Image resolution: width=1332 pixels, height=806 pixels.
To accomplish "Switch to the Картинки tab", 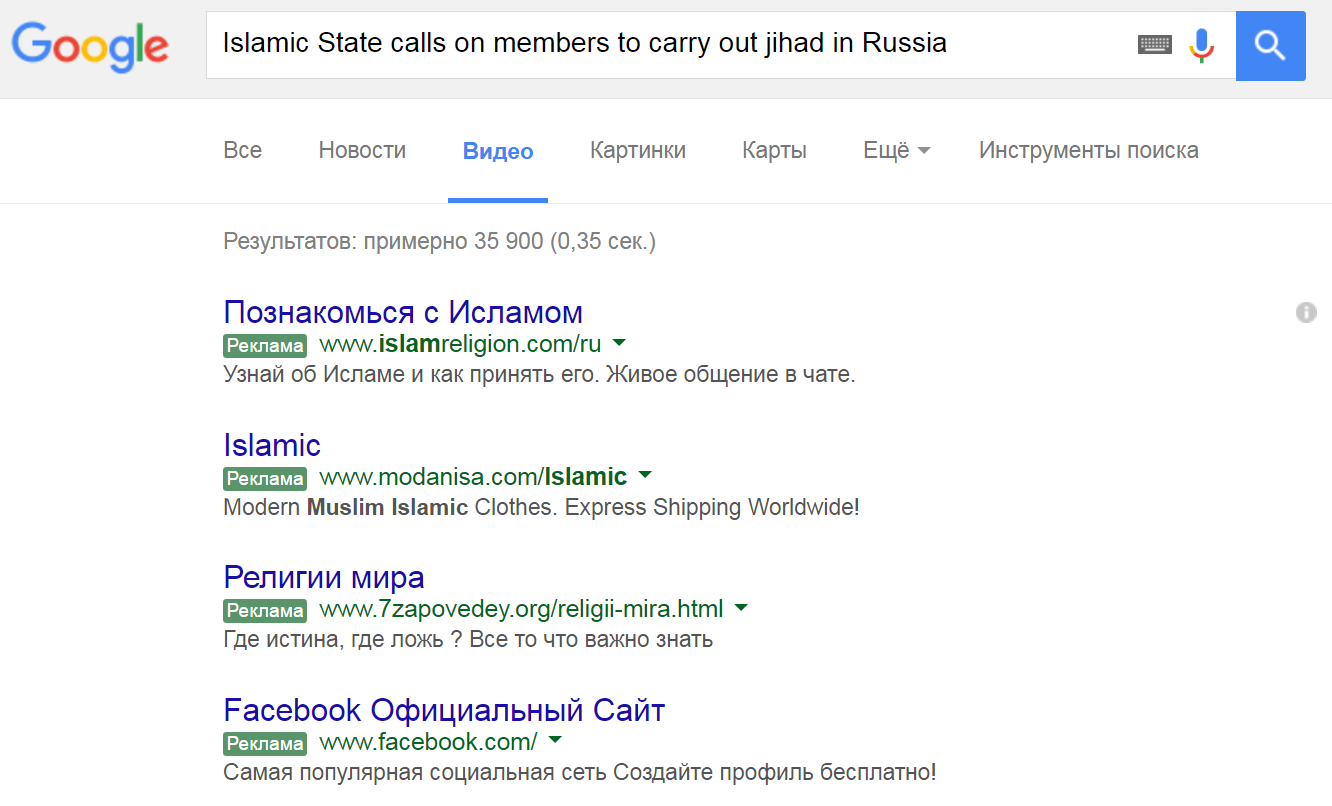I will point(638,151).
